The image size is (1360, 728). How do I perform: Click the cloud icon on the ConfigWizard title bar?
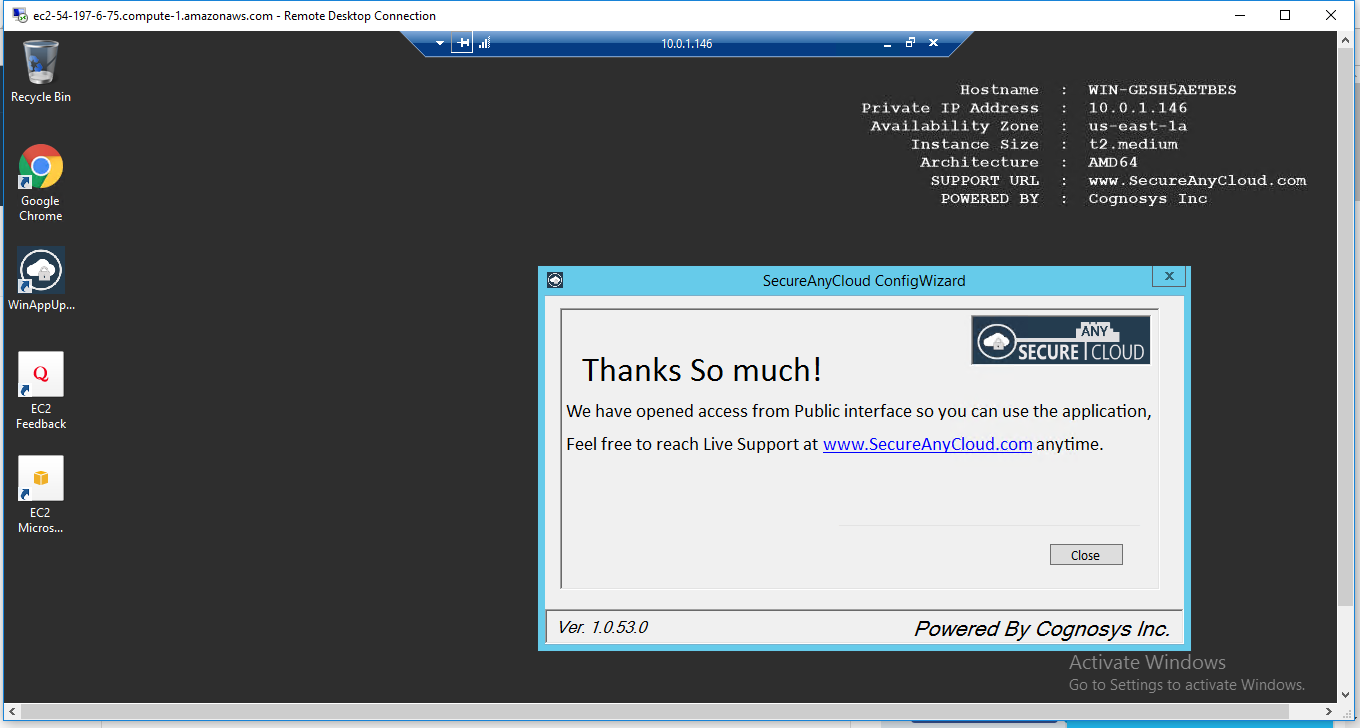coord(554,280)
